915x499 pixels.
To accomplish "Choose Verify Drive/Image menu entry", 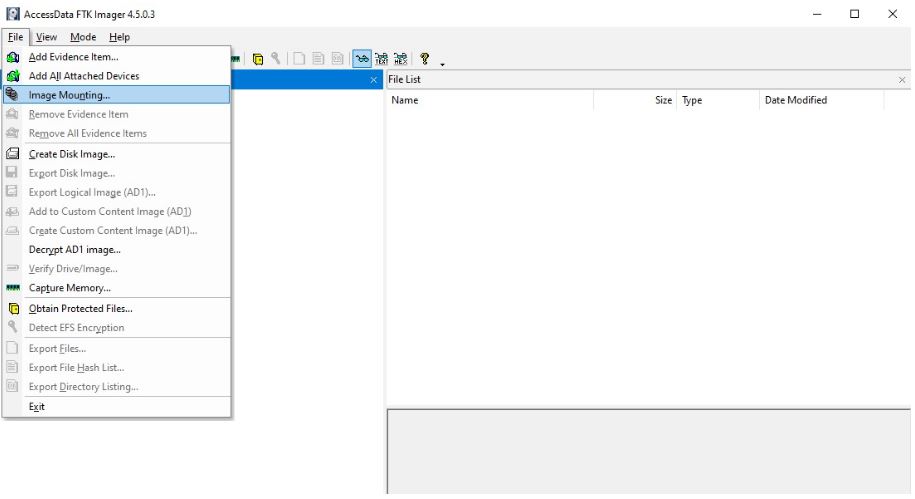I will point(116,269).
